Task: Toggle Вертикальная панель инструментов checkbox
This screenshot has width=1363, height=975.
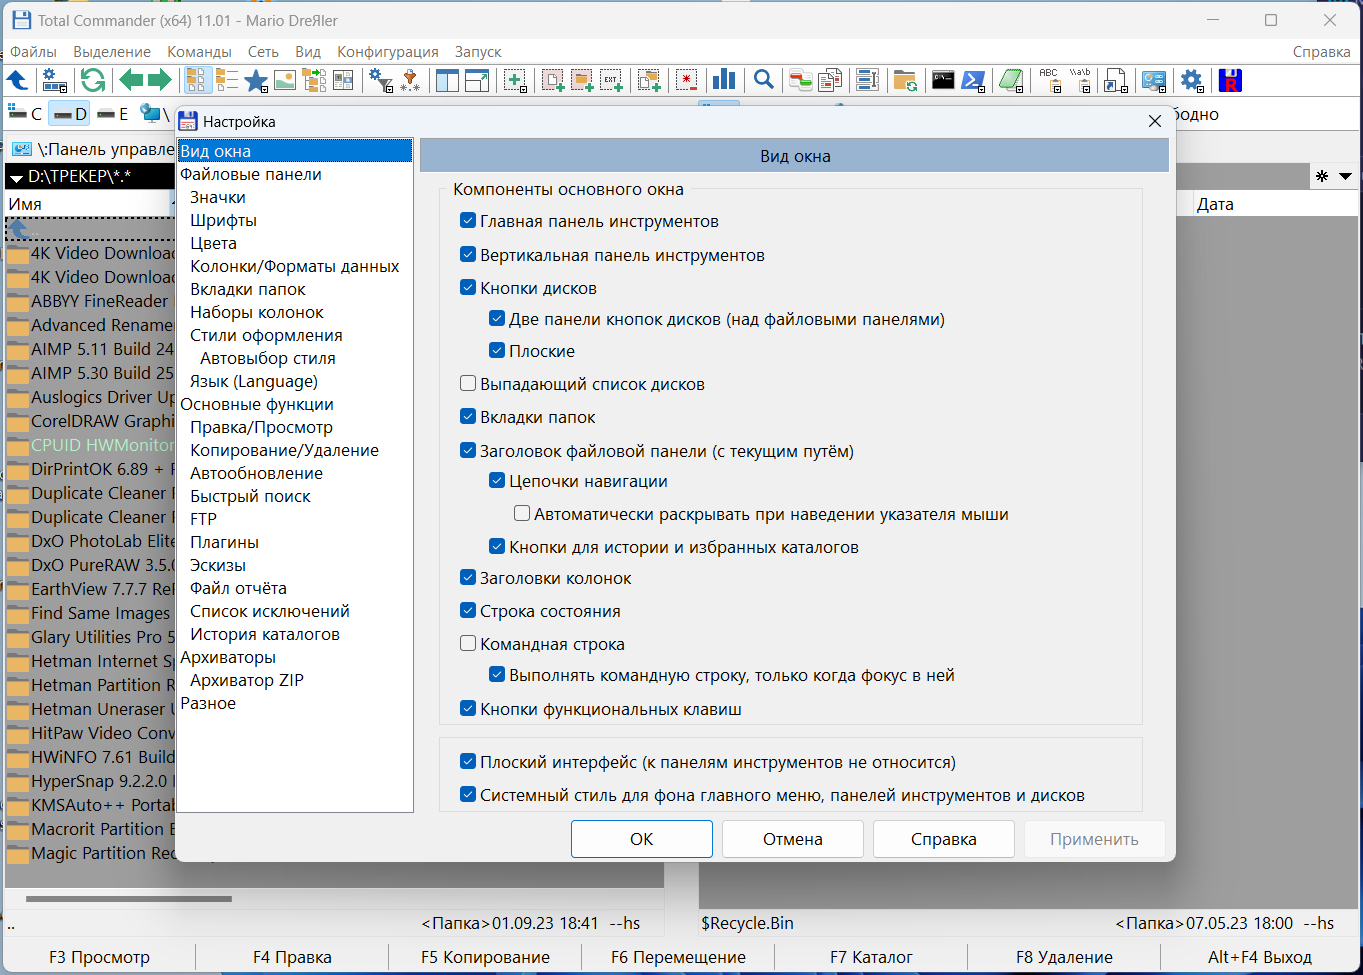Action: pyautogui.click(x=467, y=255)
